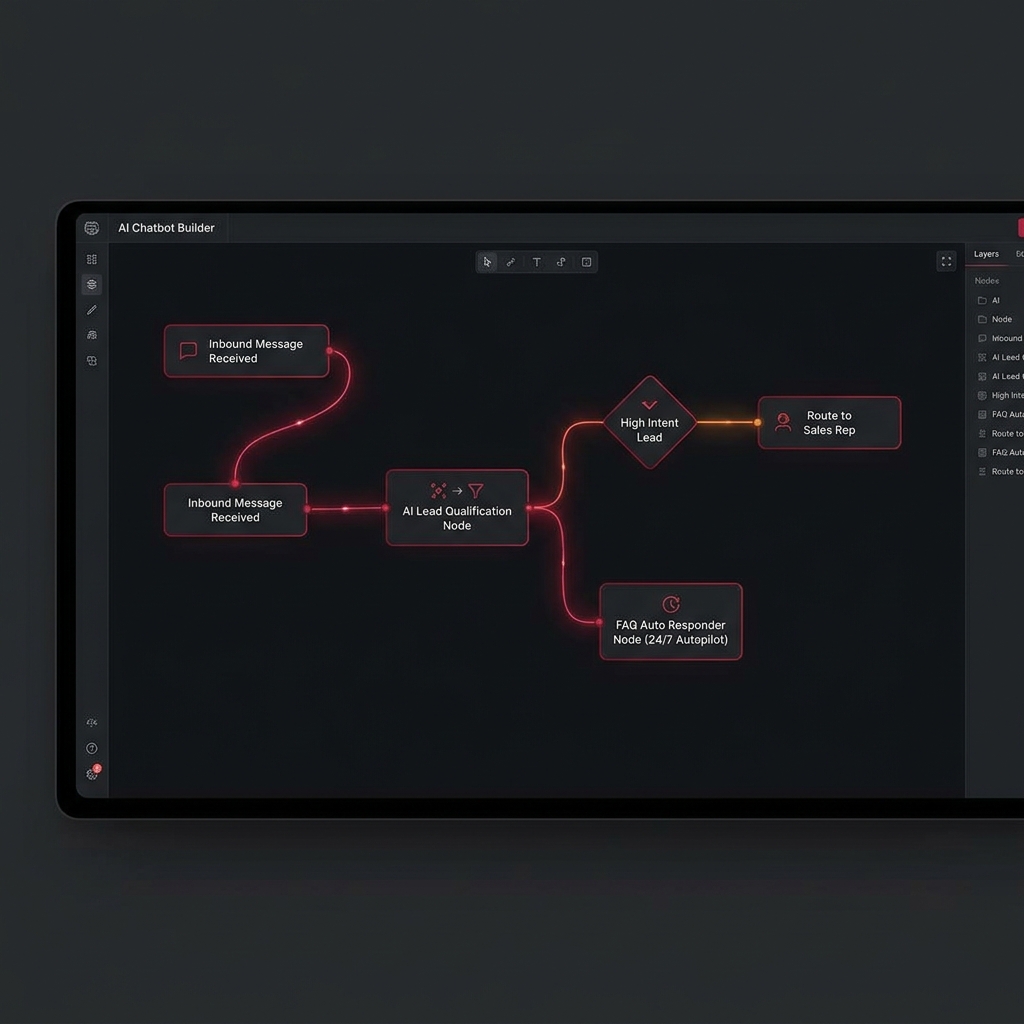This screenshot has height=1024, width=1024.
Task: Click the folder icon beside AI in Layers
Action: 982,300
